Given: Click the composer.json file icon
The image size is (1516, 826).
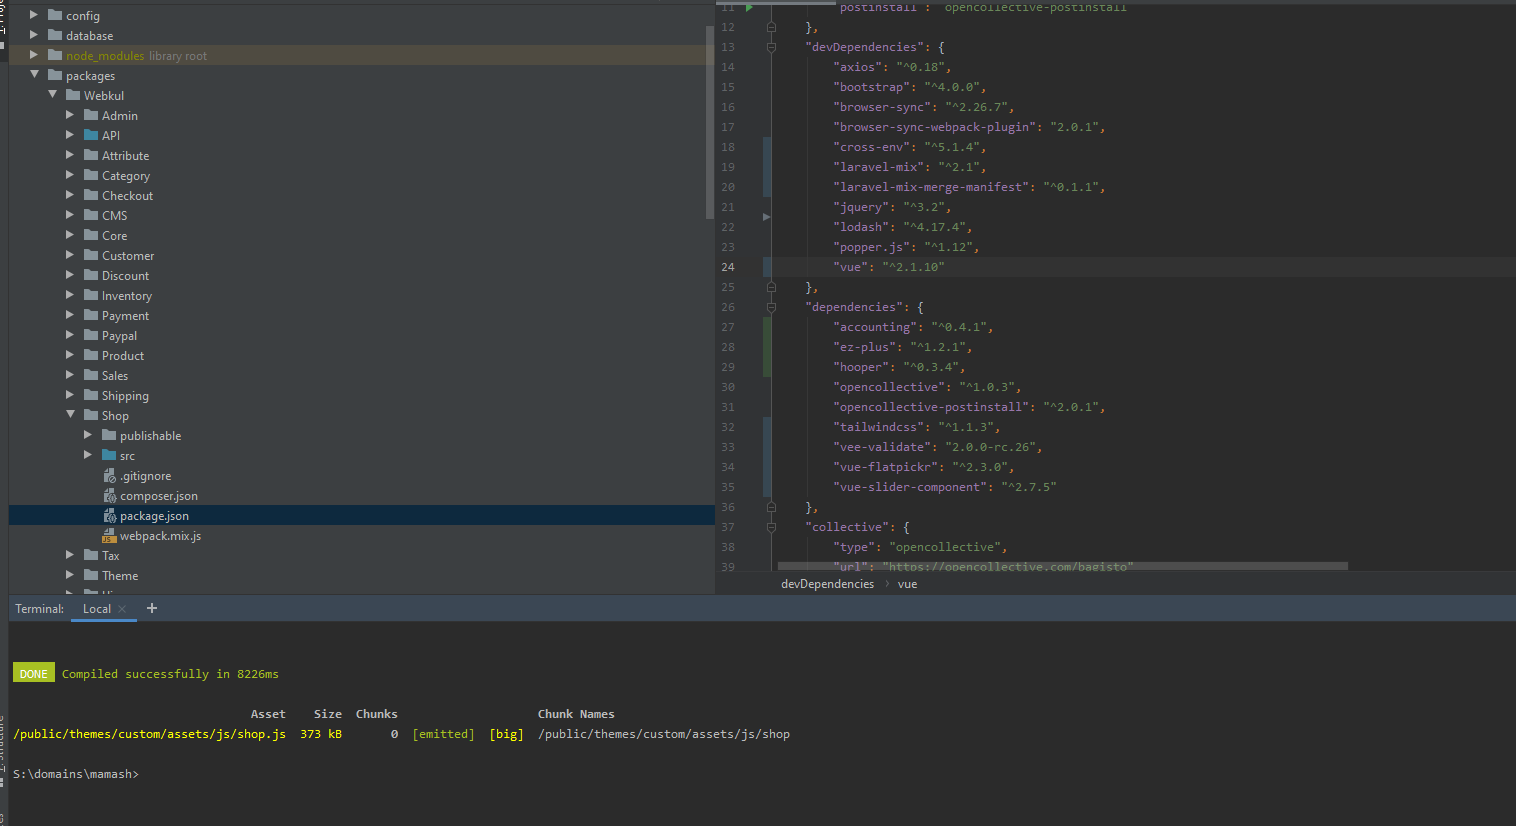Looking at the screenshot, I should click(x=110, y=496).
